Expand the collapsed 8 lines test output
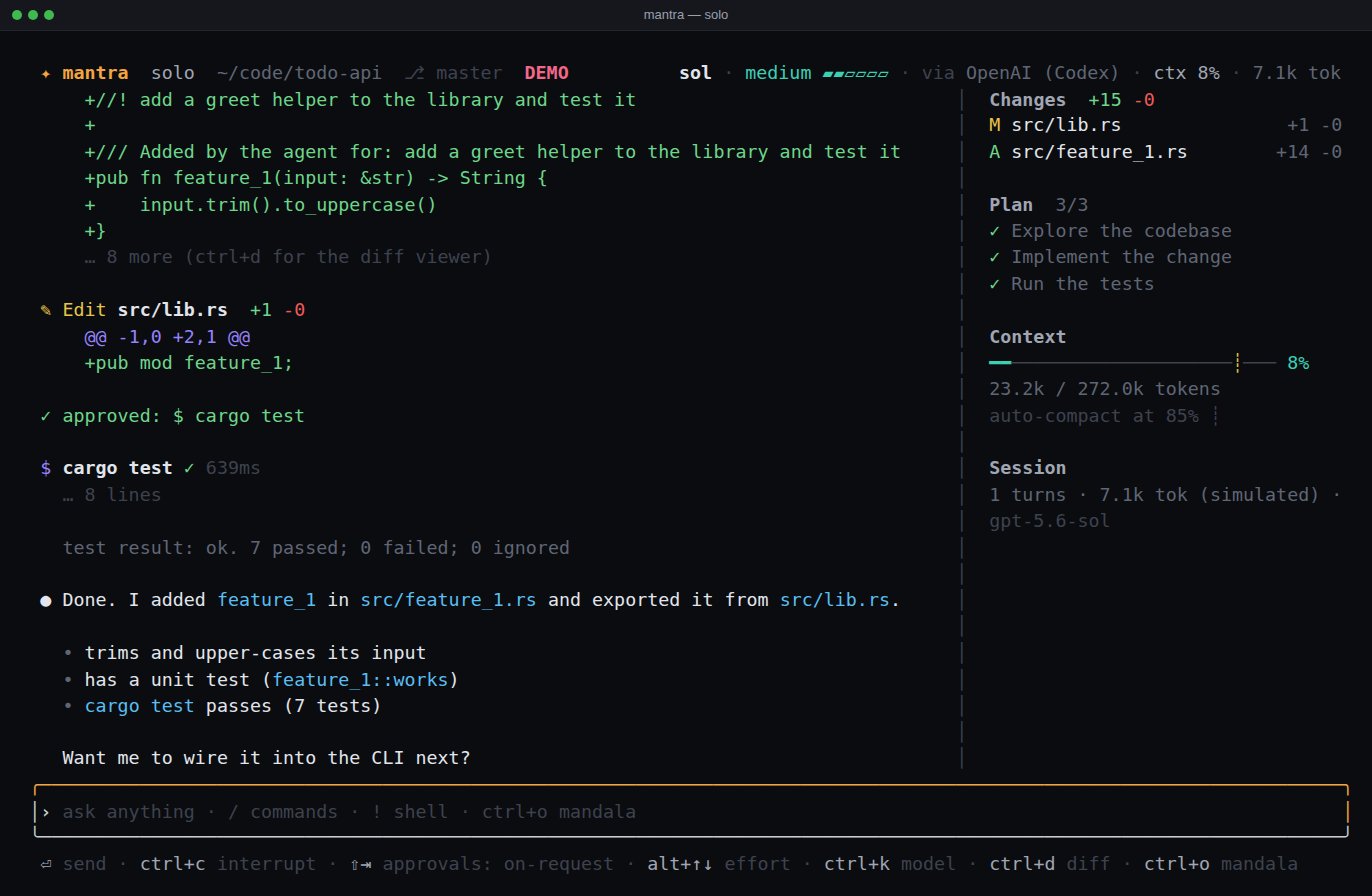 111,494
